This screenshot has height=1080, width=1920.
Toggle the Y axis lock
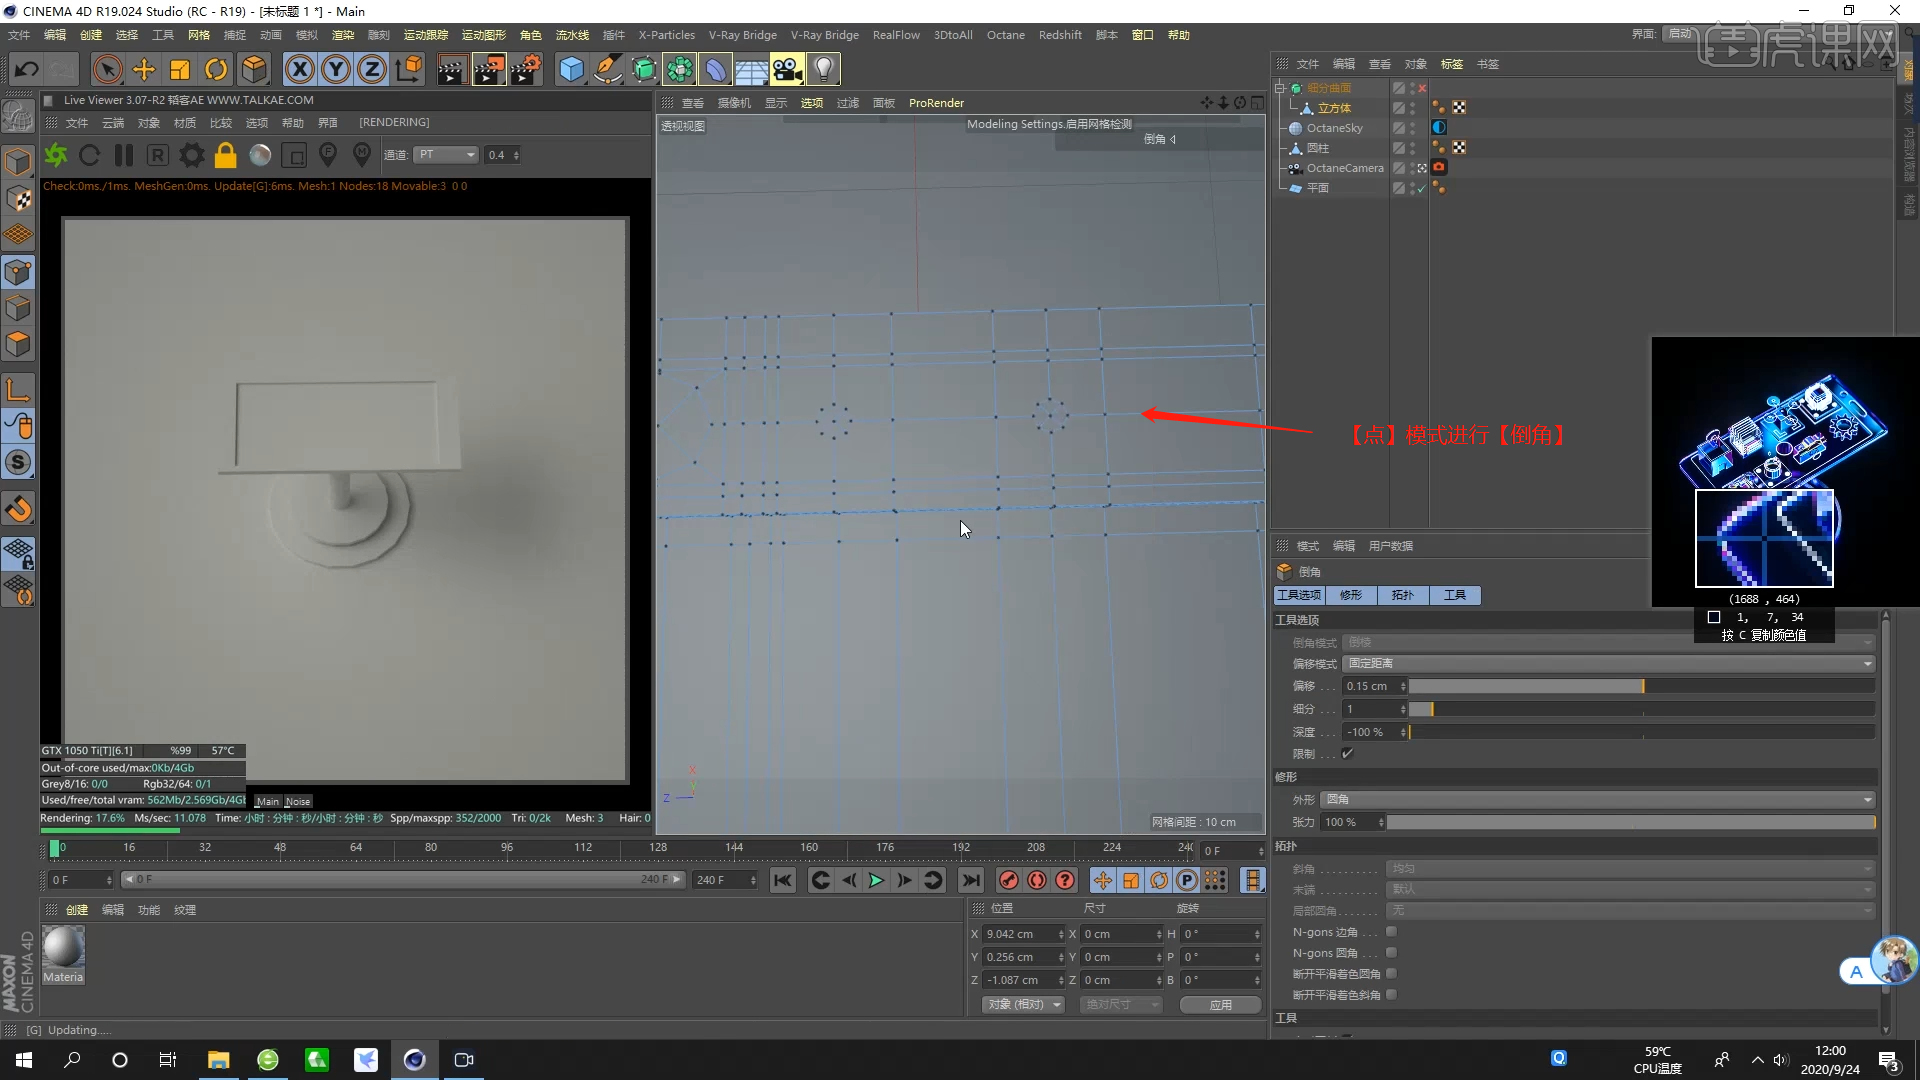[x=336, y=69]
